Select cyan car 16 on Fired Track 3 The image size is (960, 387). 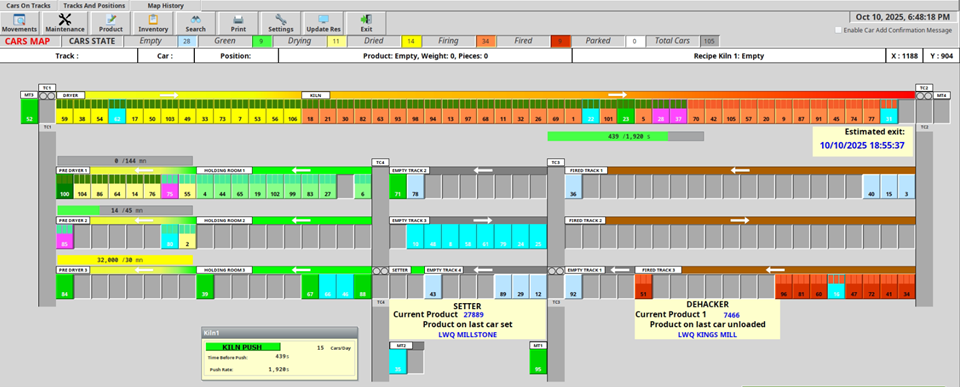[836, 286]
